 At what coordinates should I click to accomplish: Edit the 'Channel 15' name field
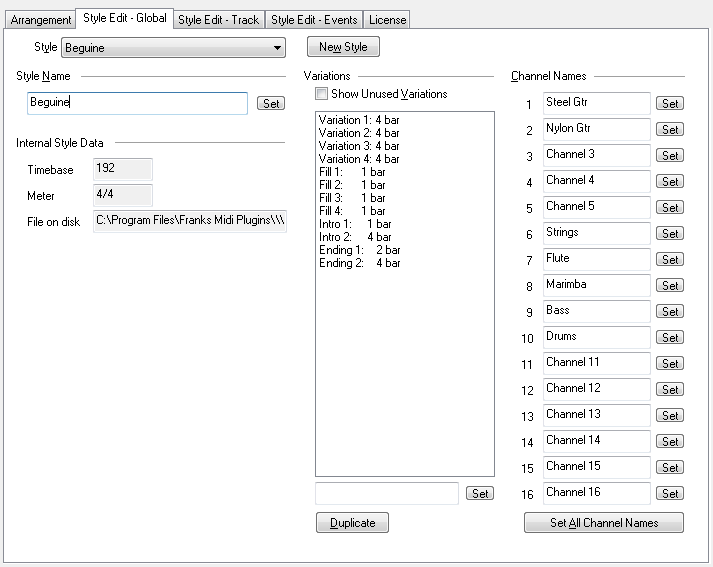point(597,467)
